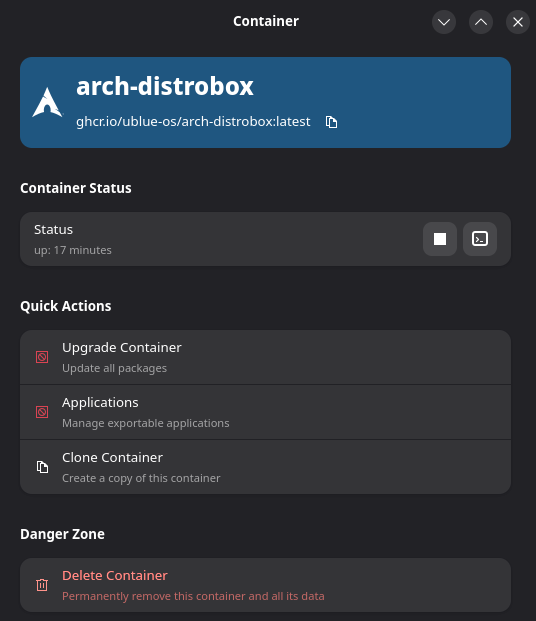Close the Container panel
Image resolution: width=536 pixels, height=621 pixels.
click(518, 22)
